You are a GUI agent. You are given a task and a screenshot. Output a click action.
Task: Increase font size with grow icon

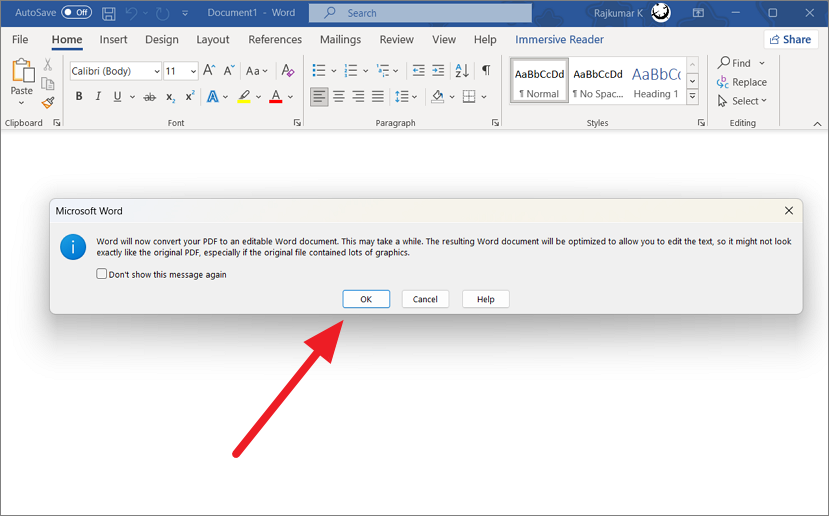[209, 70]
